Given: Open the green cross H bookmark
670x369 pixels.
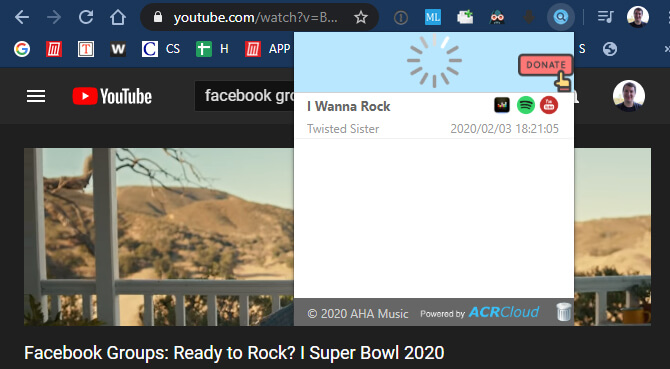Looking at the screenshot, I should pos(212,49).
